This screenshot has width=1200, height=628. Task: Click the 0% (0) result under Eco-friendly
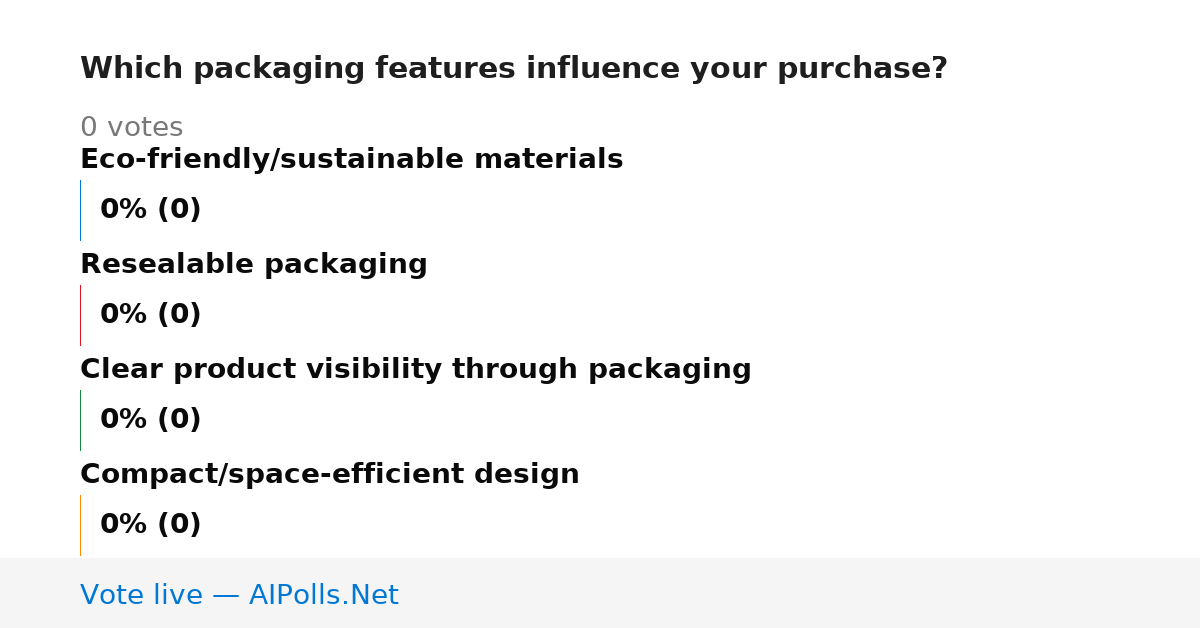point(150,210)
